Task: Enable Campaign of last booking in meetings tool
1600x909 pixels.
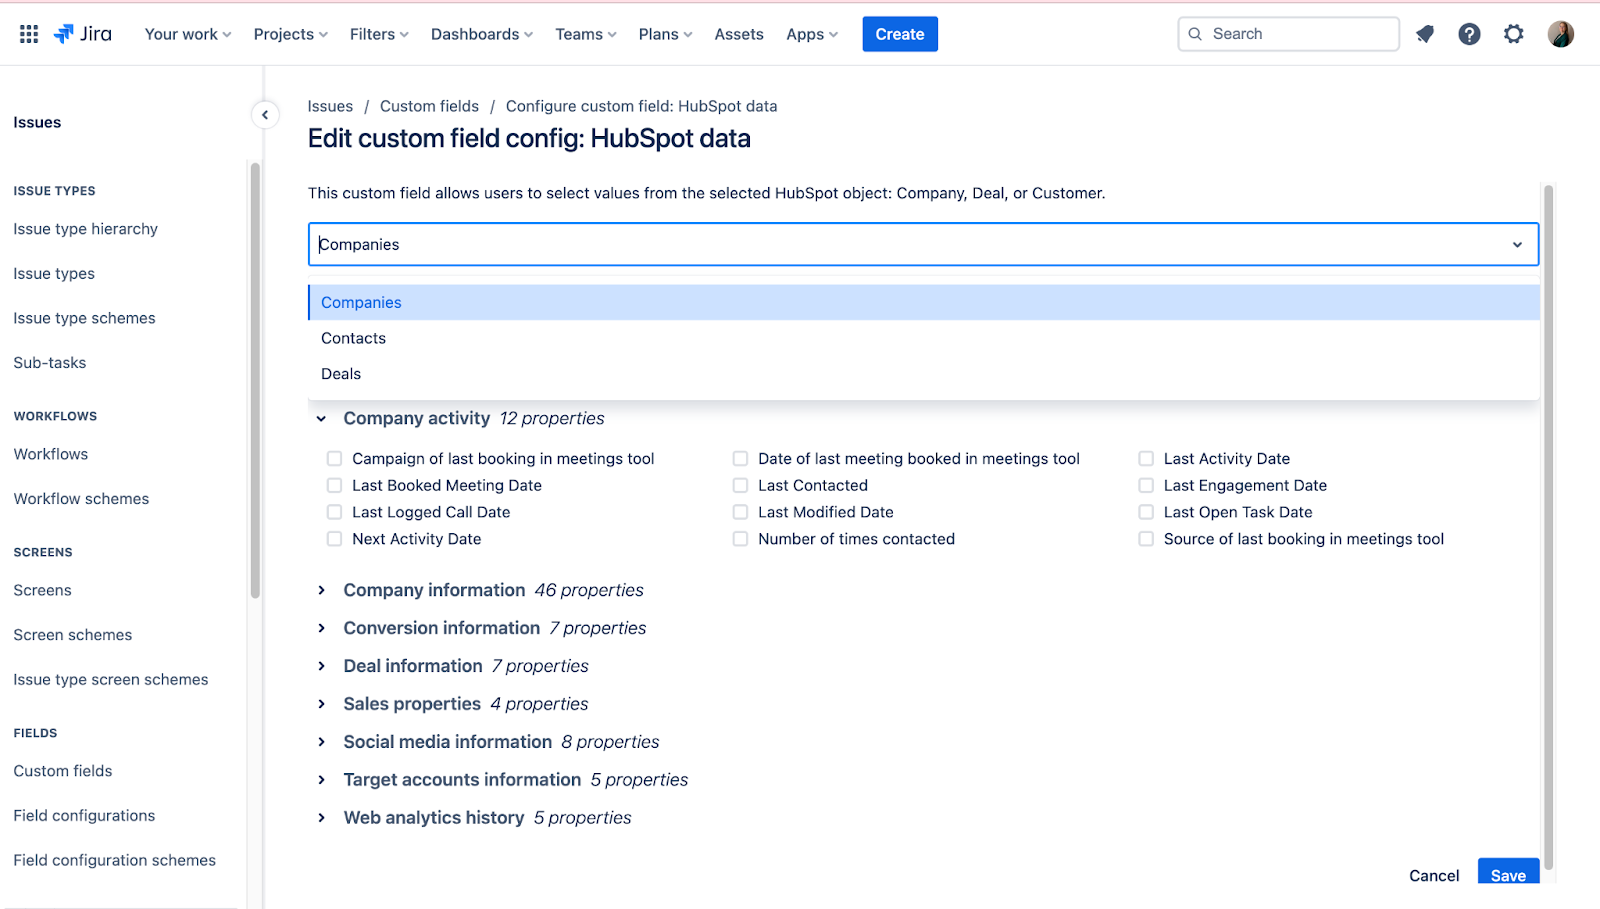Action: pyautogui.click(x=334, y=458)
